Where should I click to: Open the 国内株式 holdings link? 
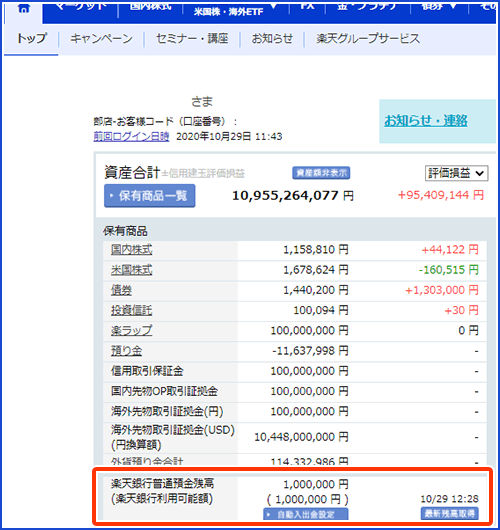[x=132, y=250]
